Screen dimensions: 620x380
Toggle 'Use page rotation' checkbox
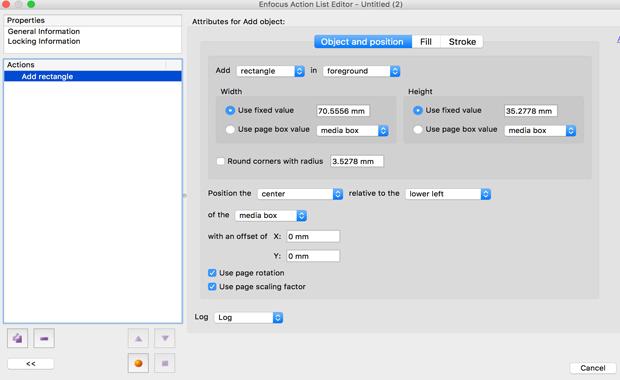[212, 273]
